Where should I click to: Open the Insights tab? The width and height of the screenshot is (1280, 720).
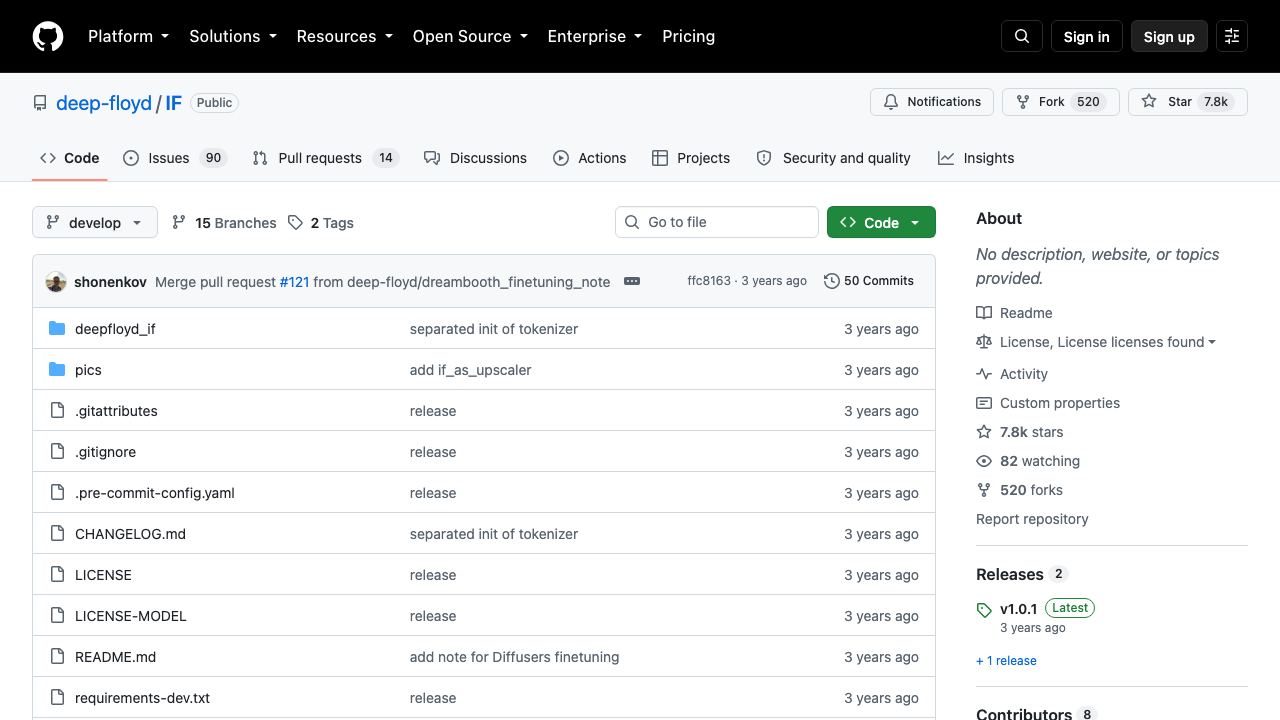pos(976,158)
